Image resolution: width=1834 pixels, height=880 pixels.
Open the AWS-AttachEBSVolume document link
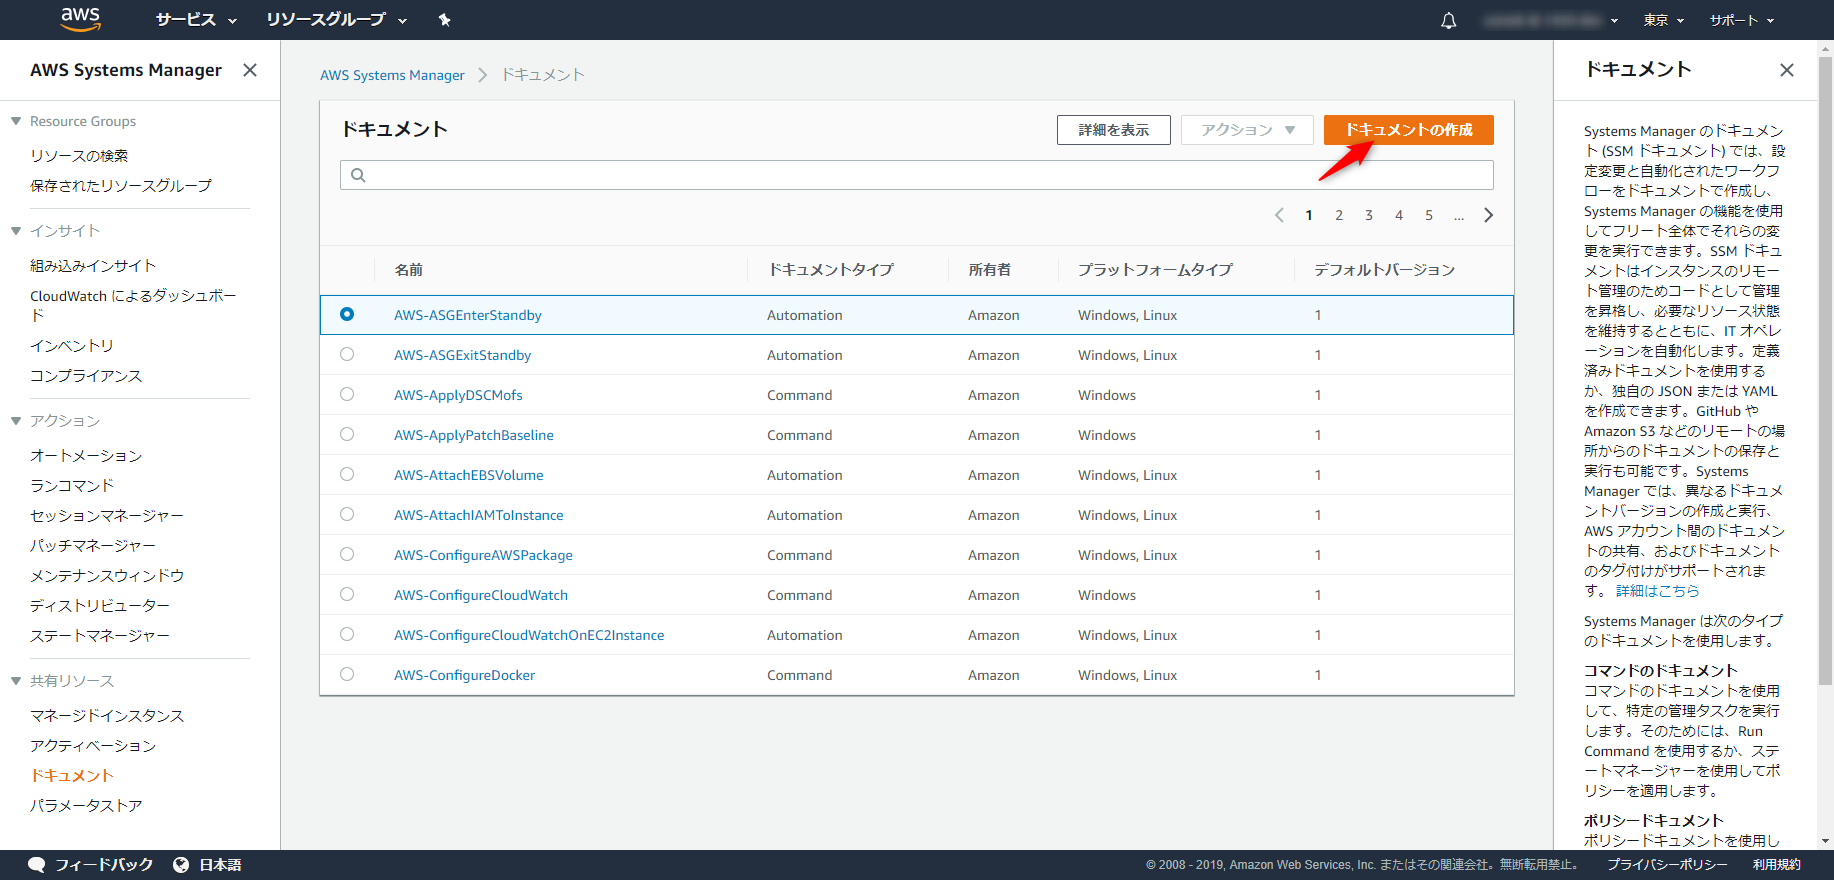click(x=468, y=475)
